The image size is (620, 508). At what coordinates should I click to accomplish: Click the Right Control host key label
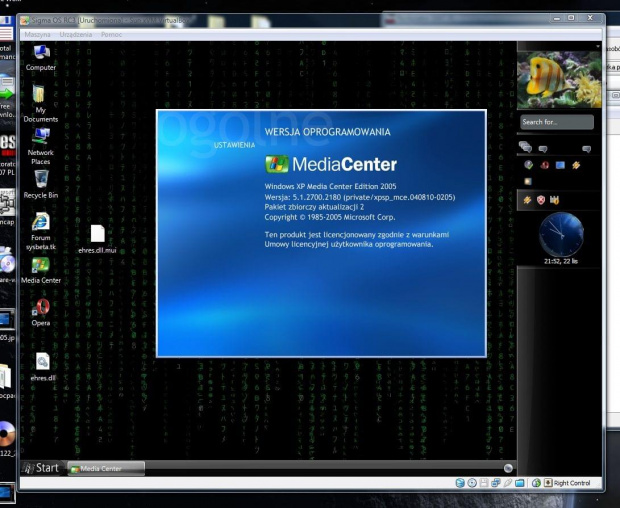[572, 483]
